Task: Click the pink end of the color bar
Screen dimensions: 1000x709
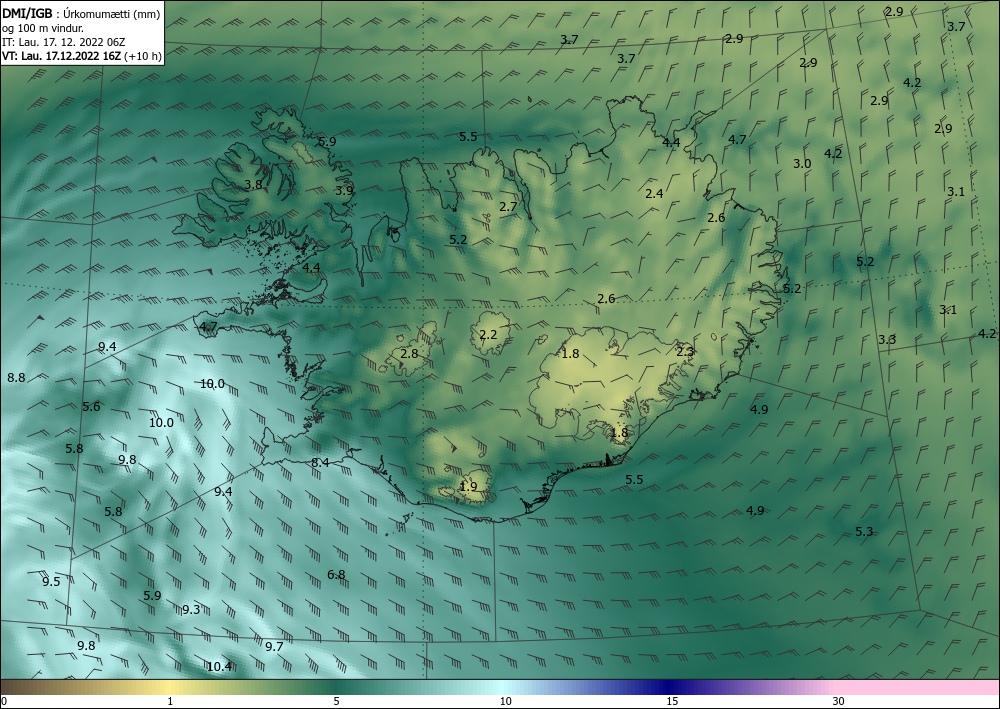Action: click(918, 687)
